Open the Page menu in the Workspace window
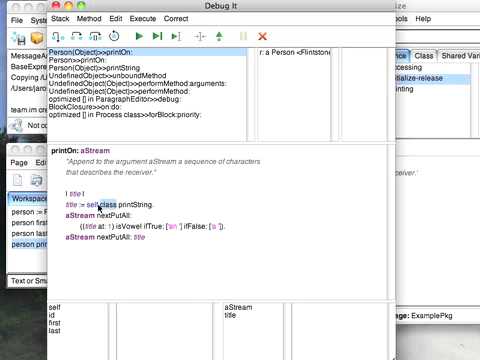Screen dimensions: 480x360 19,163
